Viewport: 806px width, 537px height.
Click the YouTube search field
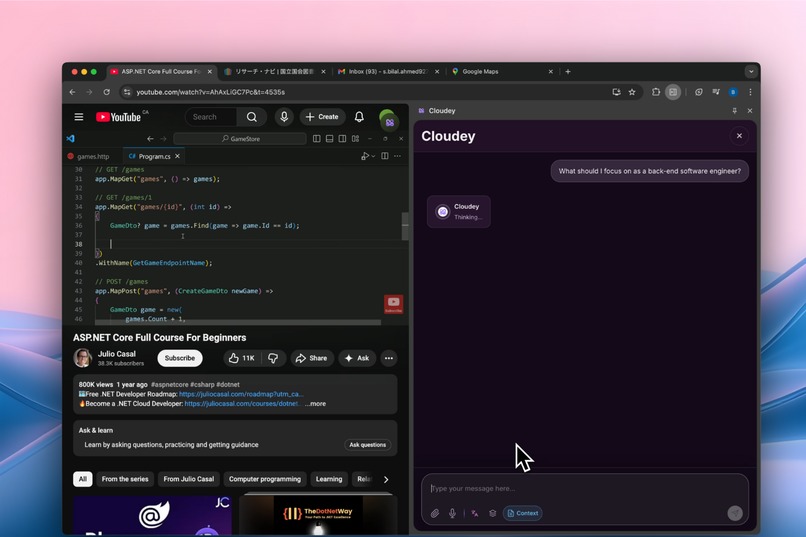(x=211, y=117)
